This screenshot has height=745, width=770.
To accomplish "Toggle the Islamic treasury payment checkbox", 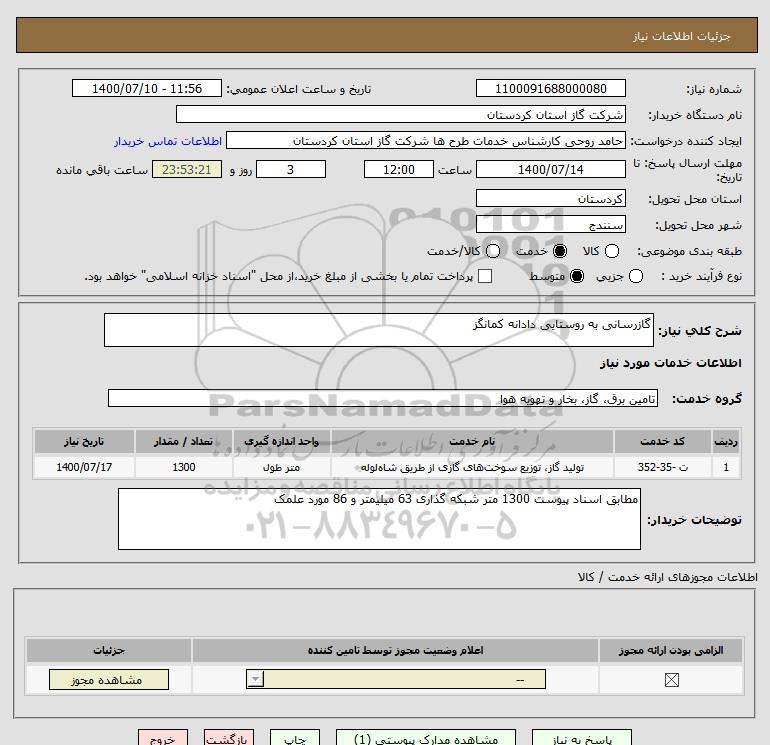I will click(485, 276).
